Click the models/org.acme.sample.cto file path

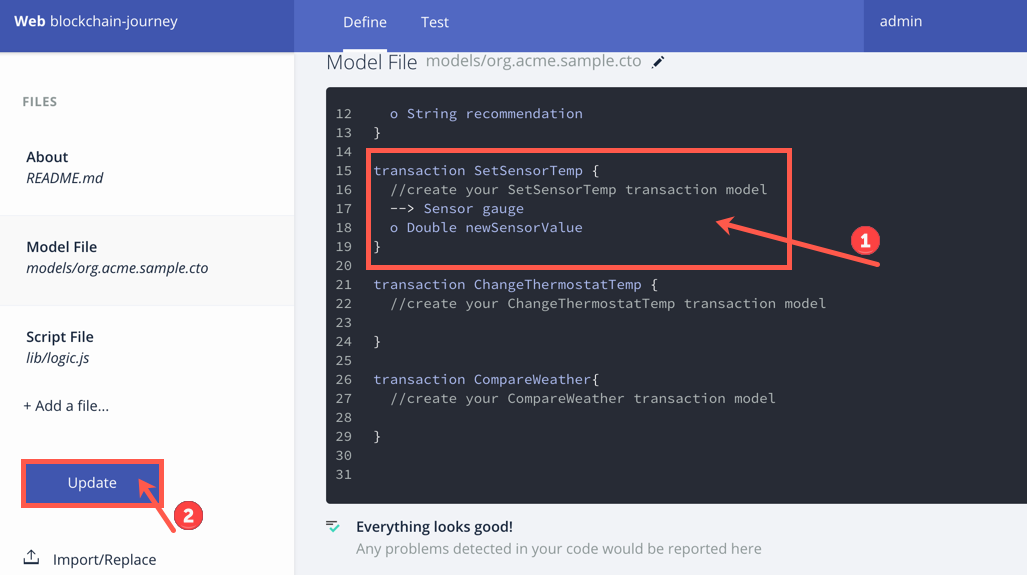[533, 61]
